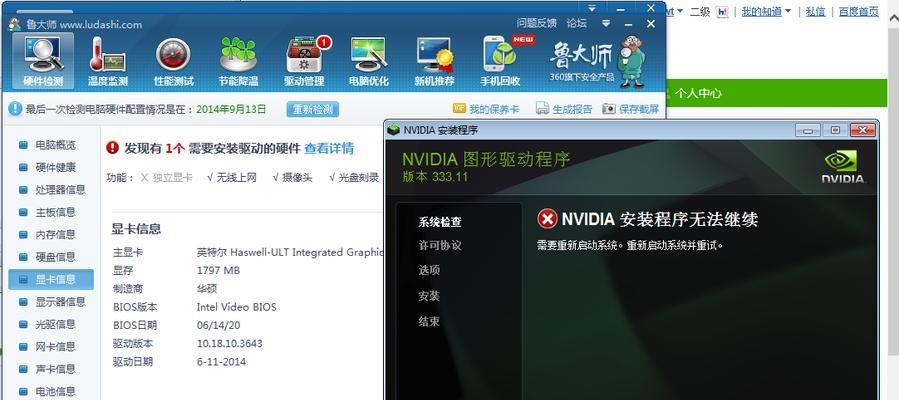Click the driver date 6-11-2014
Screen dimensions: 899x400
click(221, 362)
